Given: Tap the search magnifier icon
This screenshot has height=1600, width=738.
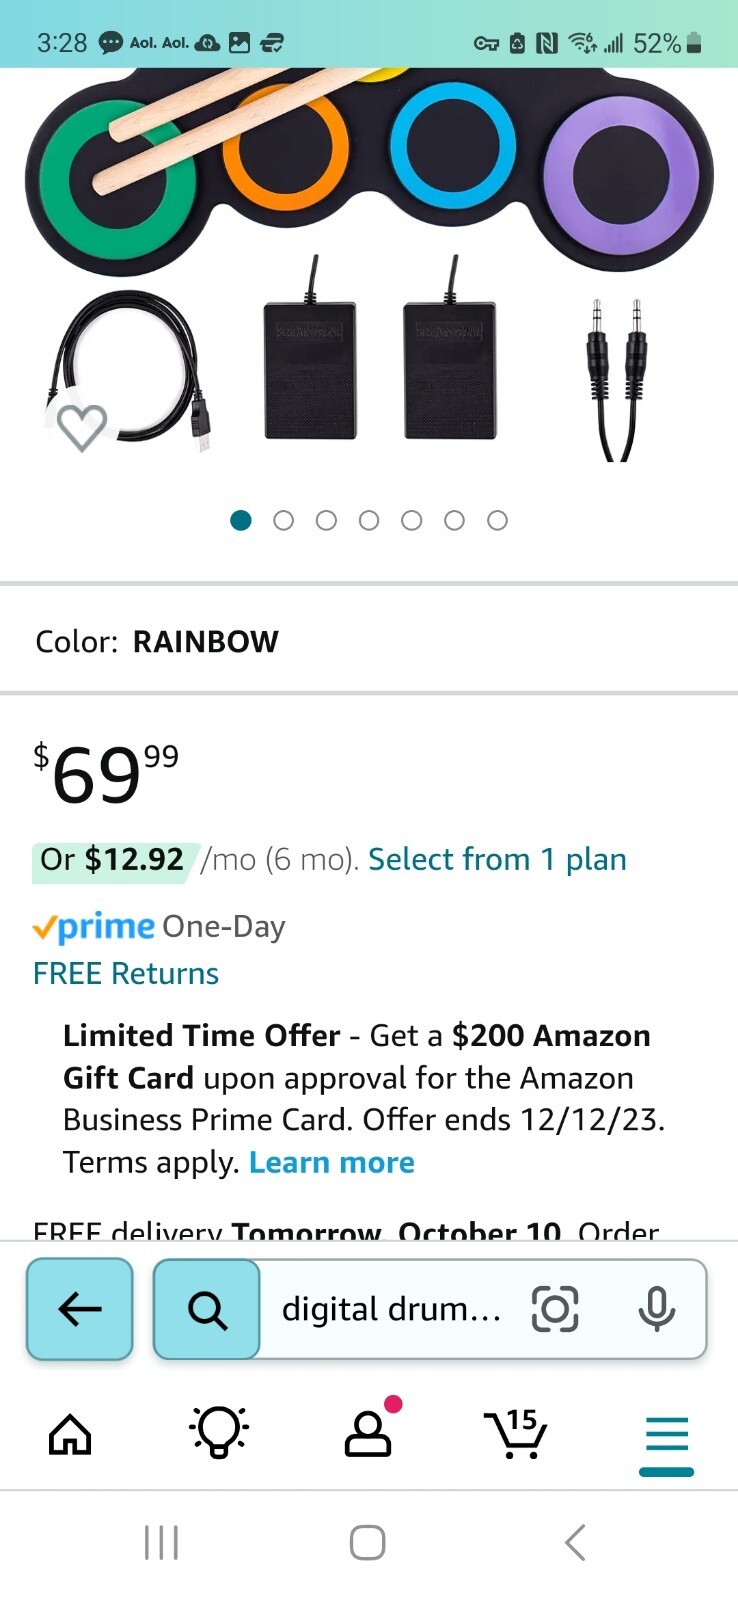Looking at the screenshot, I should coord(207,1309).
